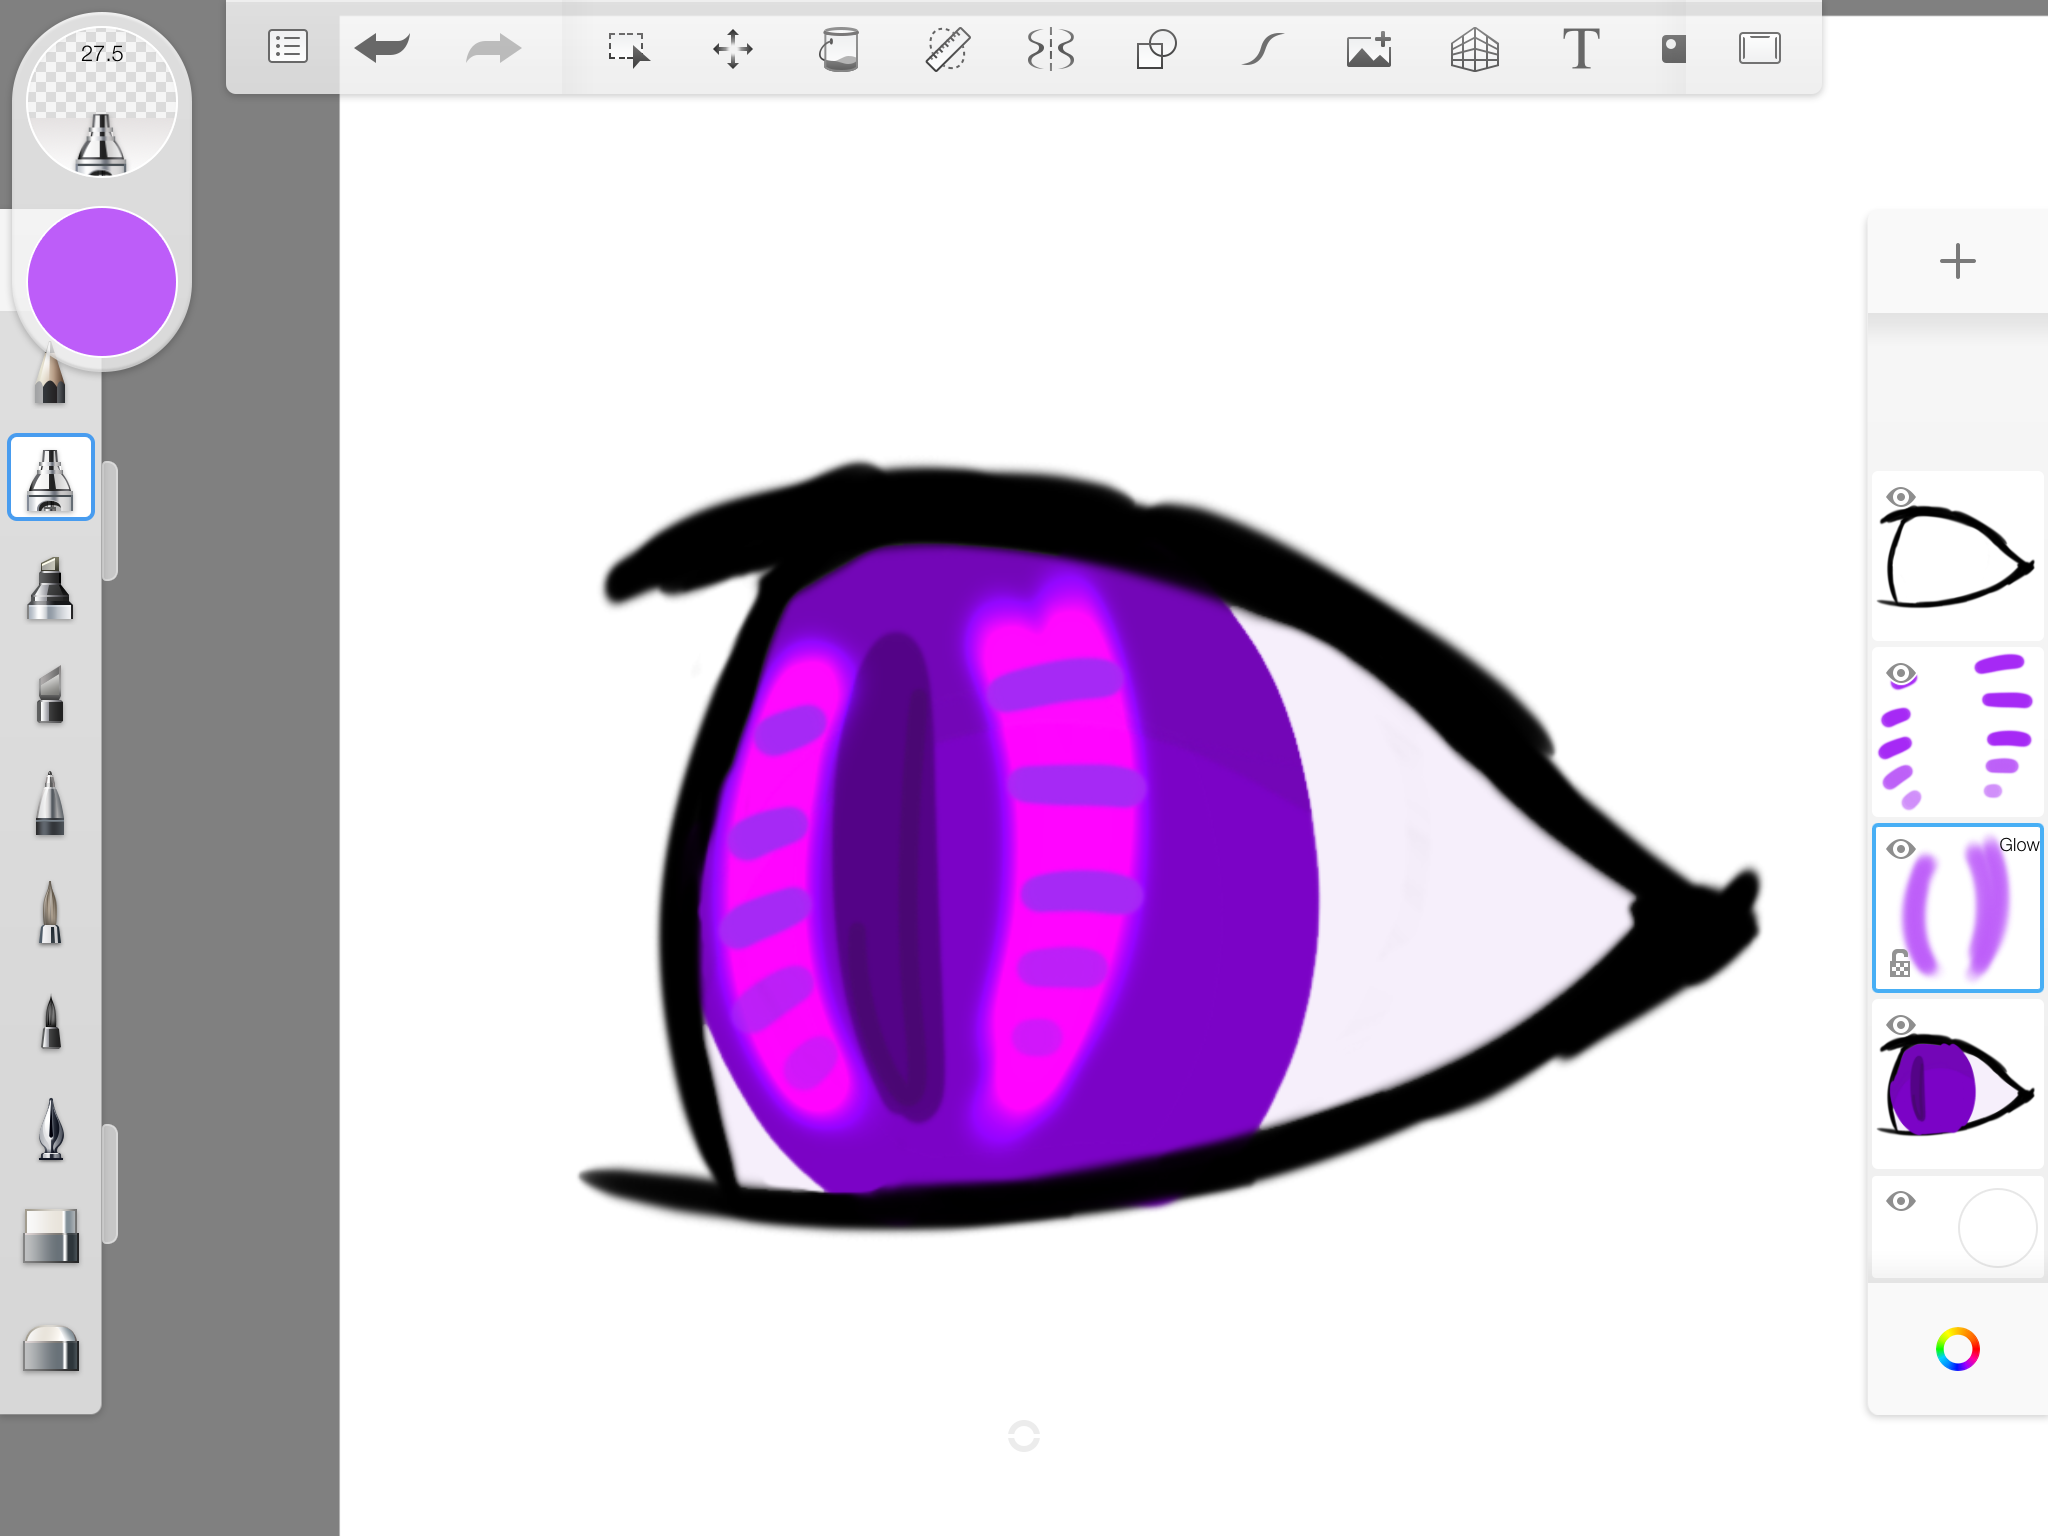
Task: Click the "Glow" layer name label
Action: click(2018, 845)
